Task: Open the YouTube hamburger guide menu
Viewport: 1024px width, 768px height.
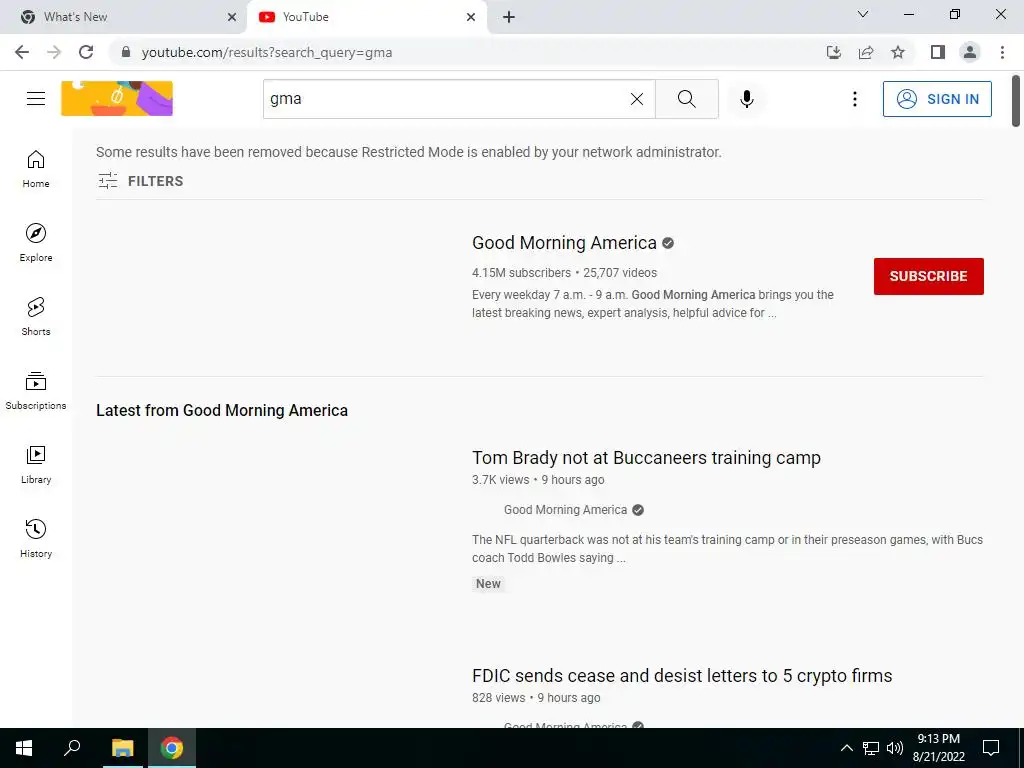Action: (36, 99)
